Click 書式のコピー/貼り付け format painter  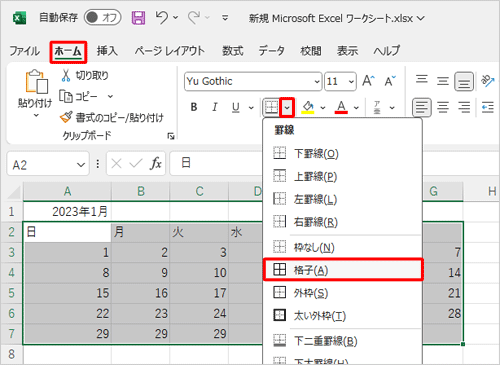click(112, 117)
